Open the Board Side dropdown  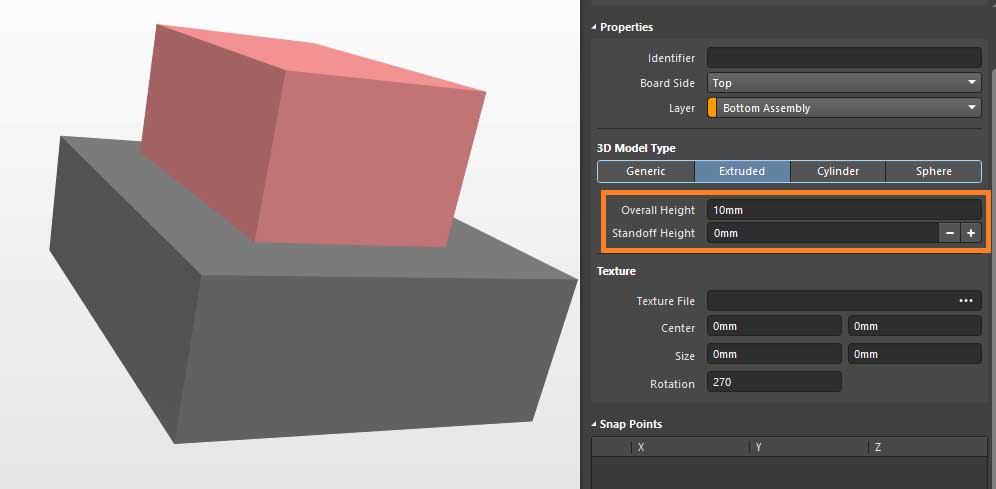click(x=844, y=83)
